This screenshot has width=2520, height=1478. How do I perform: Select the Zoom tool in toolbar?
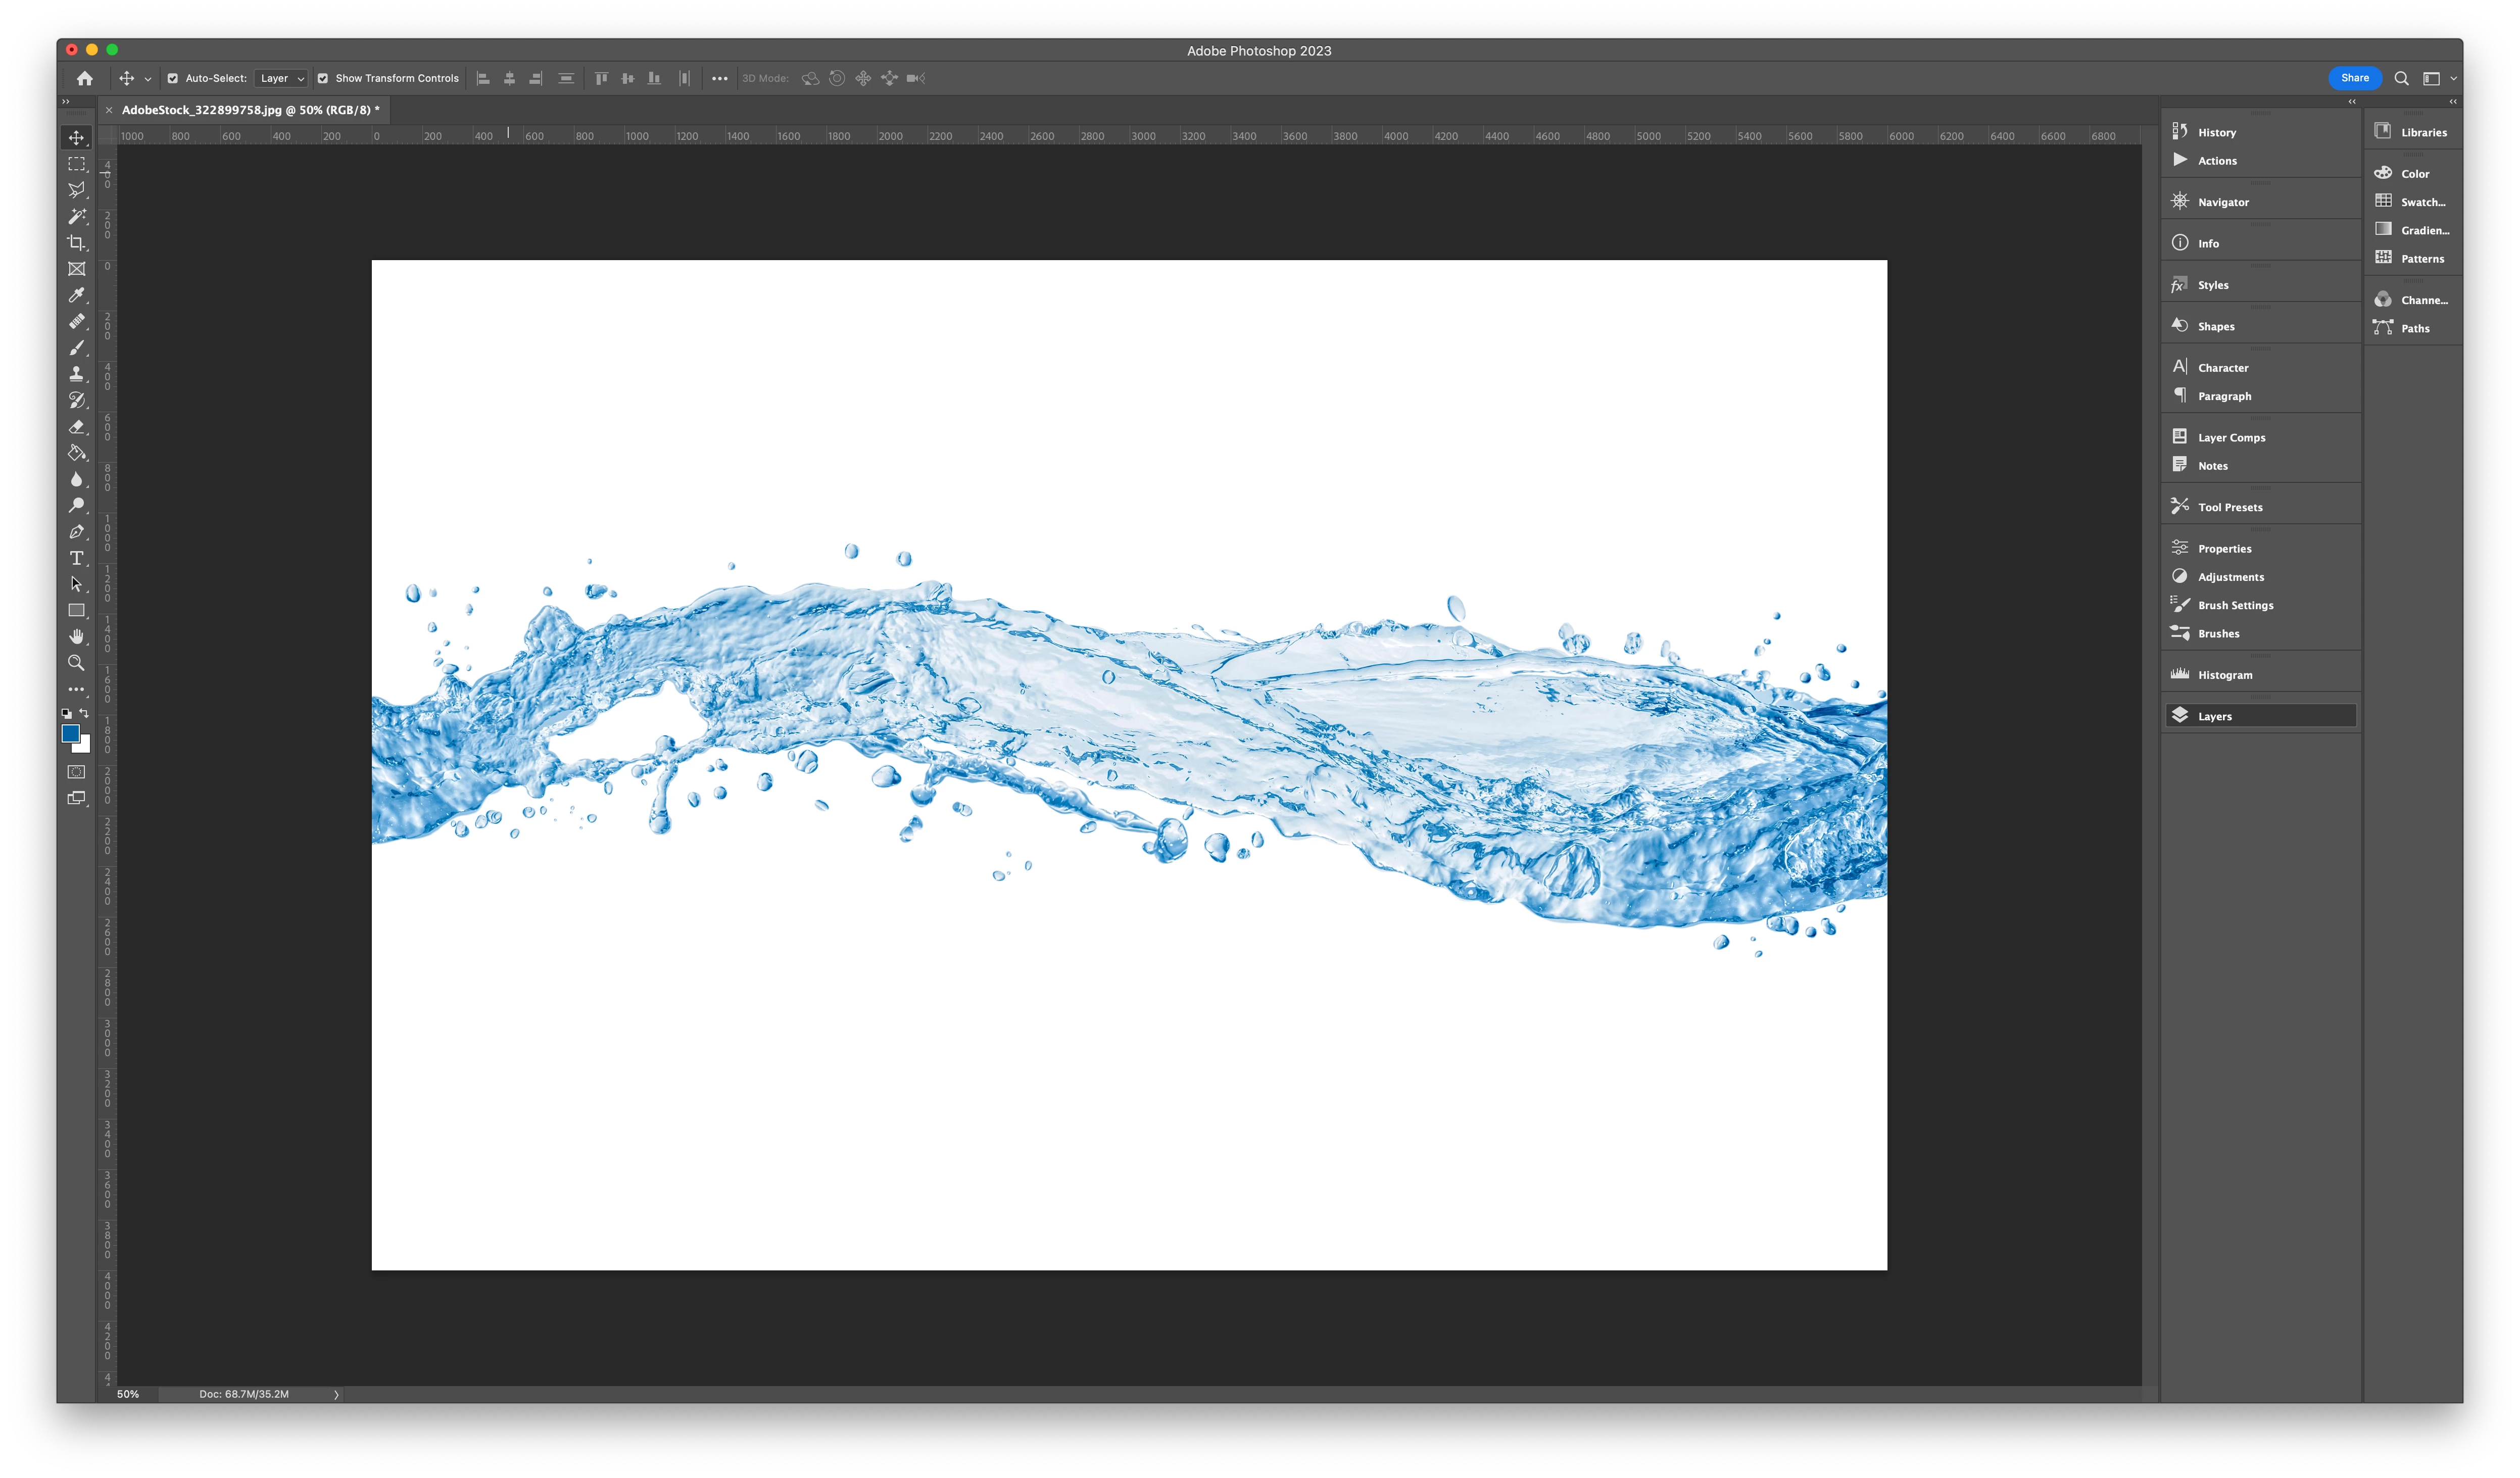(76, 663)
